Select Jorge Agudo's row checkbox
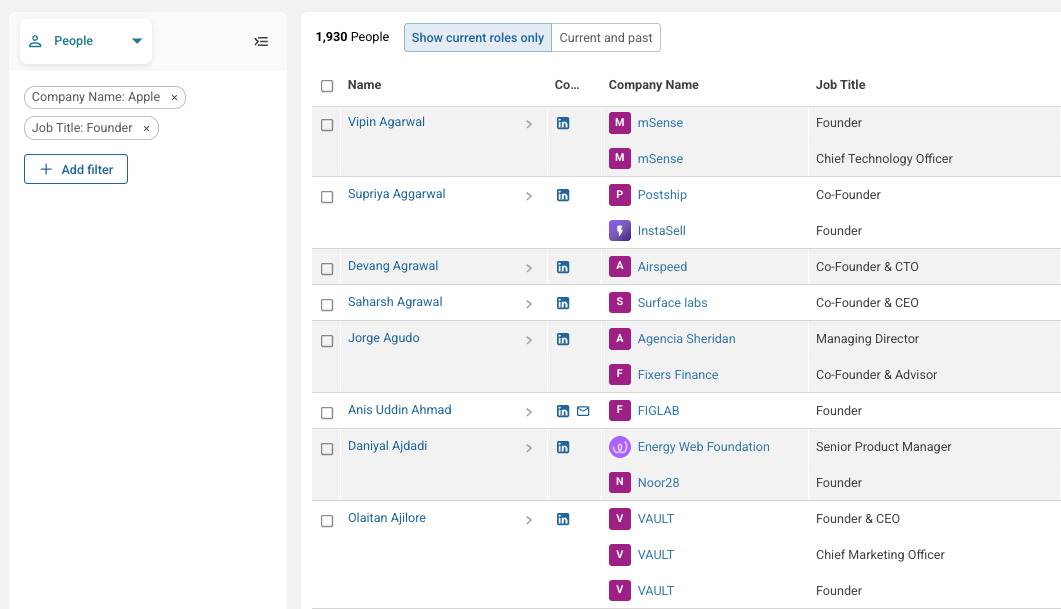Viewport: 1061px width, 609px height. pyautogui.click(x=327, y=341)
